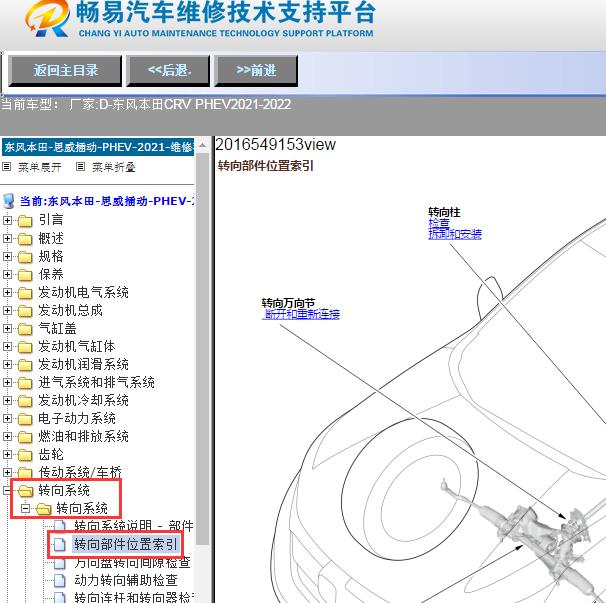The height and width of the screenshot is (603, 606).
Task: Open the 动力转向辅助检查 tree entry
Action: click(x=126, y=580)
